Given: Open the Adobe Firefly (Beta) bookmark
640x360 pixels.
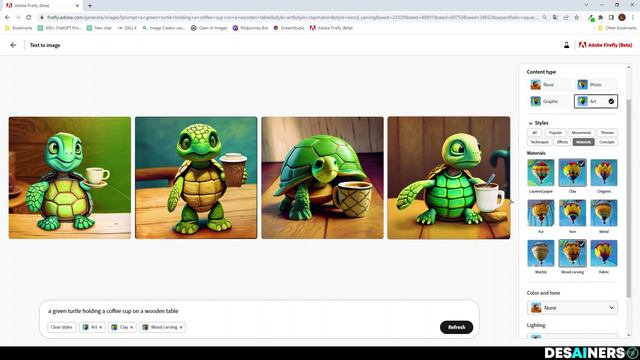Looking at the screenshot, I should point(331,28).
